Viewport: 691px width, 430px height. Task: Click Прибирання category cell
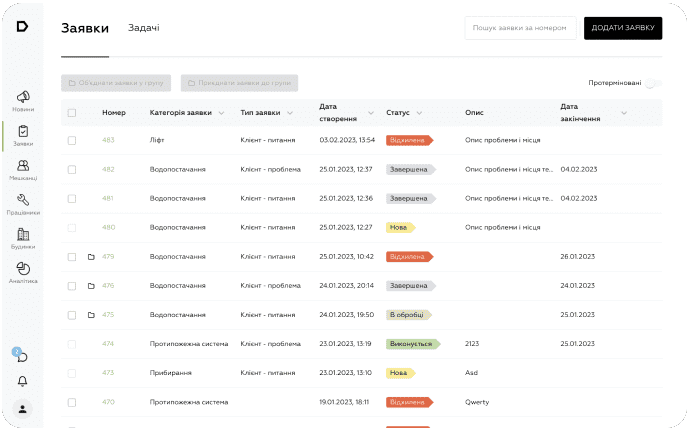[x=171, y=373]
